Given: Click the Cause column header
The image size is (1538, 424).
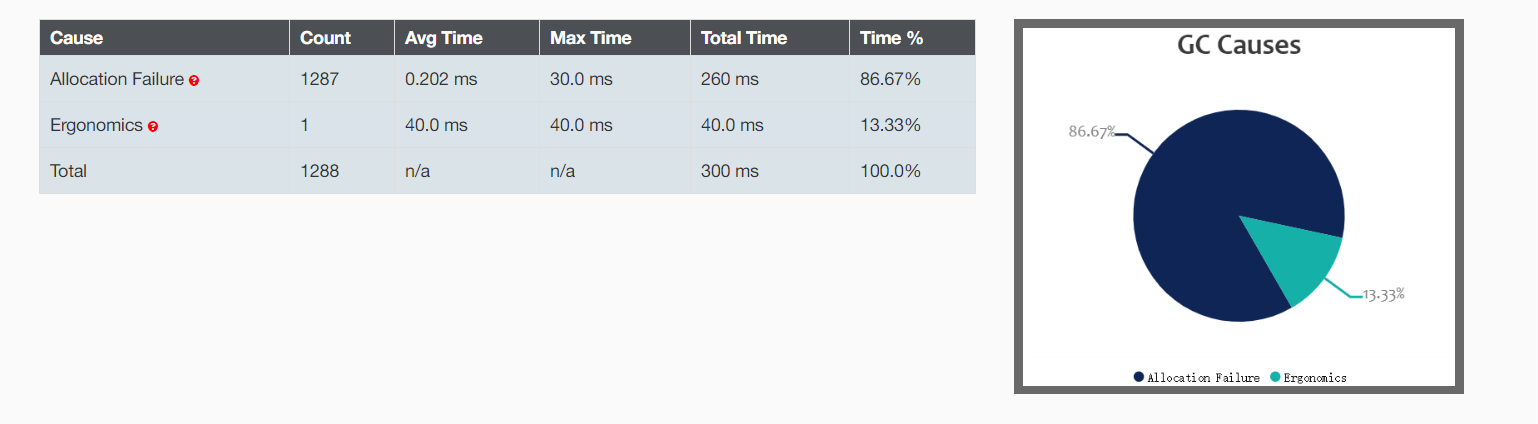Looking at the screenshot, I should point(77,38).
